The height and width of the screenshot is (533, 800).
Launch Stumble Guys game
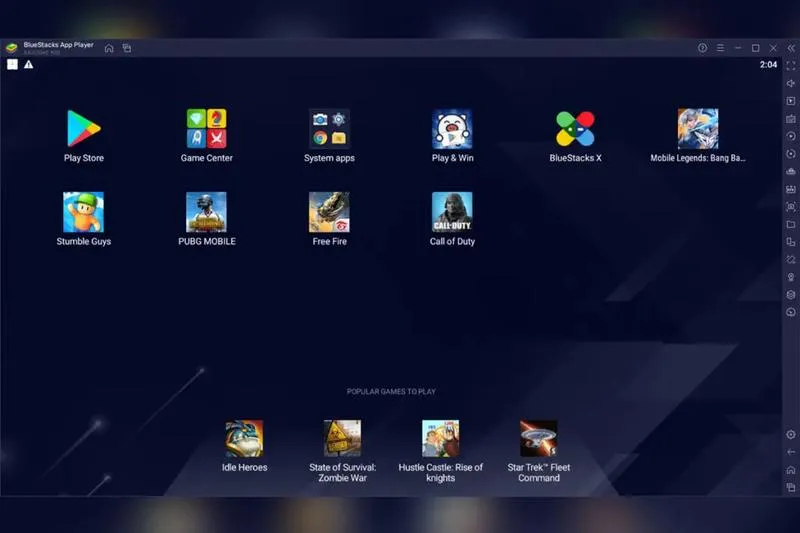click(84, 212)
